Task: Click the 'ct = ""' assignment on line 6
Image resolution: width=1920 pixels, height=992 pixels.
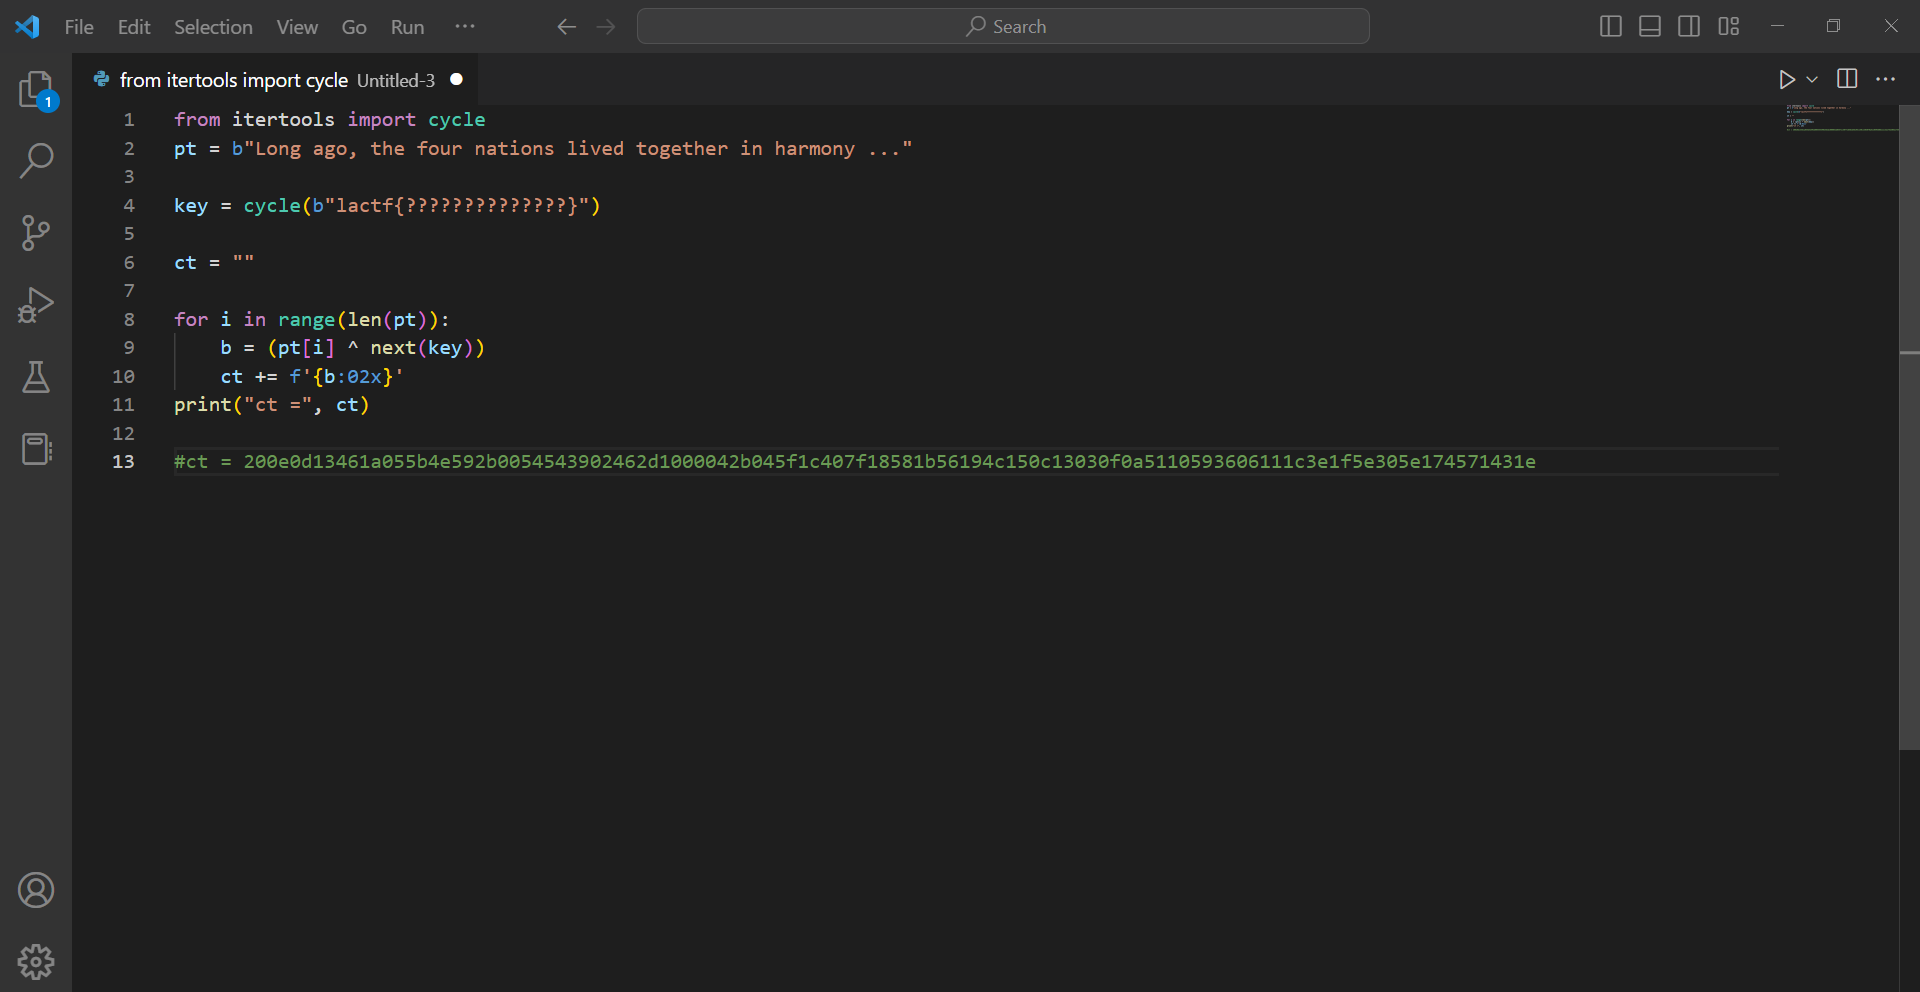Action: (x=214, y=263)
